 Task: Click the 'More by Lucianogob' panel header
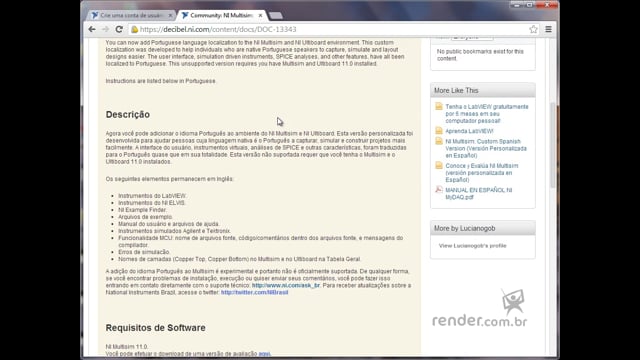(483, 228)
